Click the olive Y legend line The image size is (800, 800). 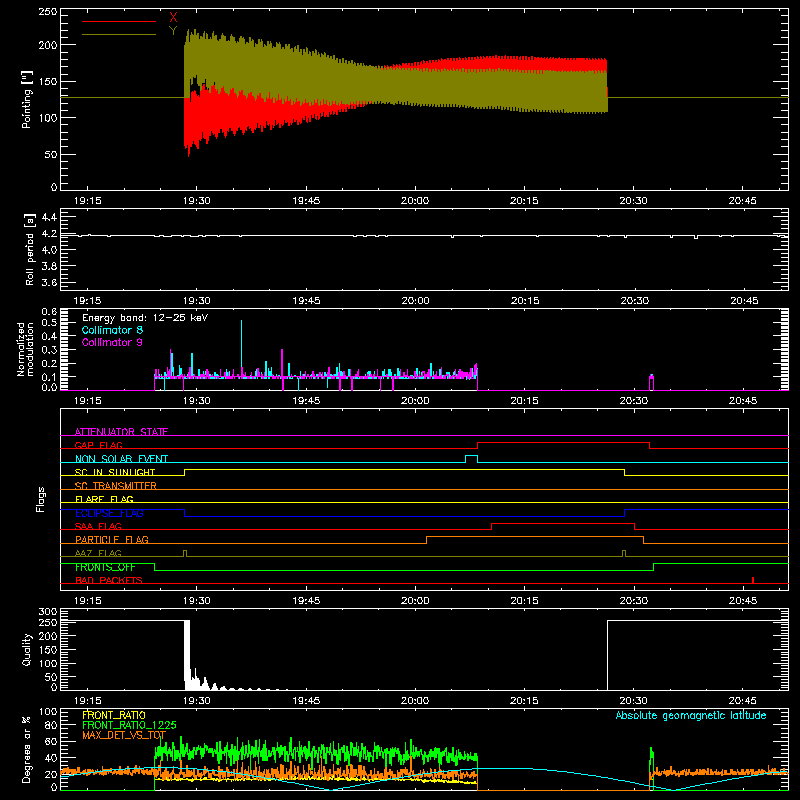[119, 35]
